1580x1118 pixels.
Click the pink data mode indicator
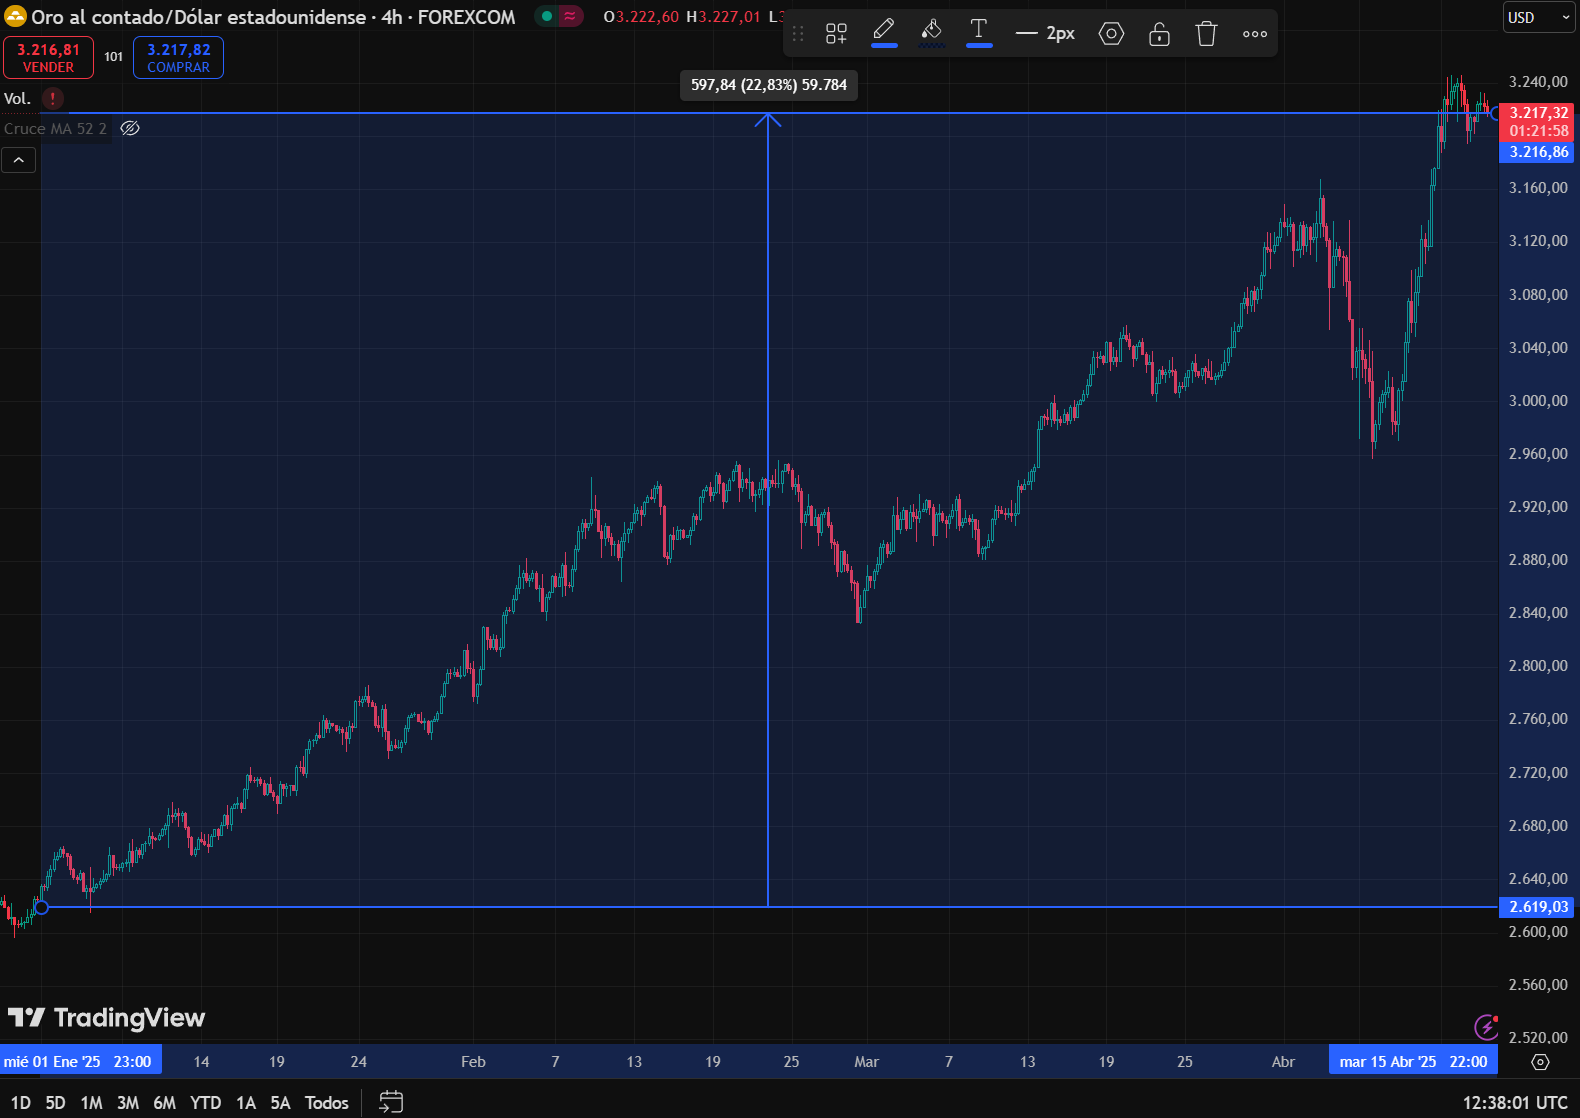pyautogui.click(x=570, y=16)
